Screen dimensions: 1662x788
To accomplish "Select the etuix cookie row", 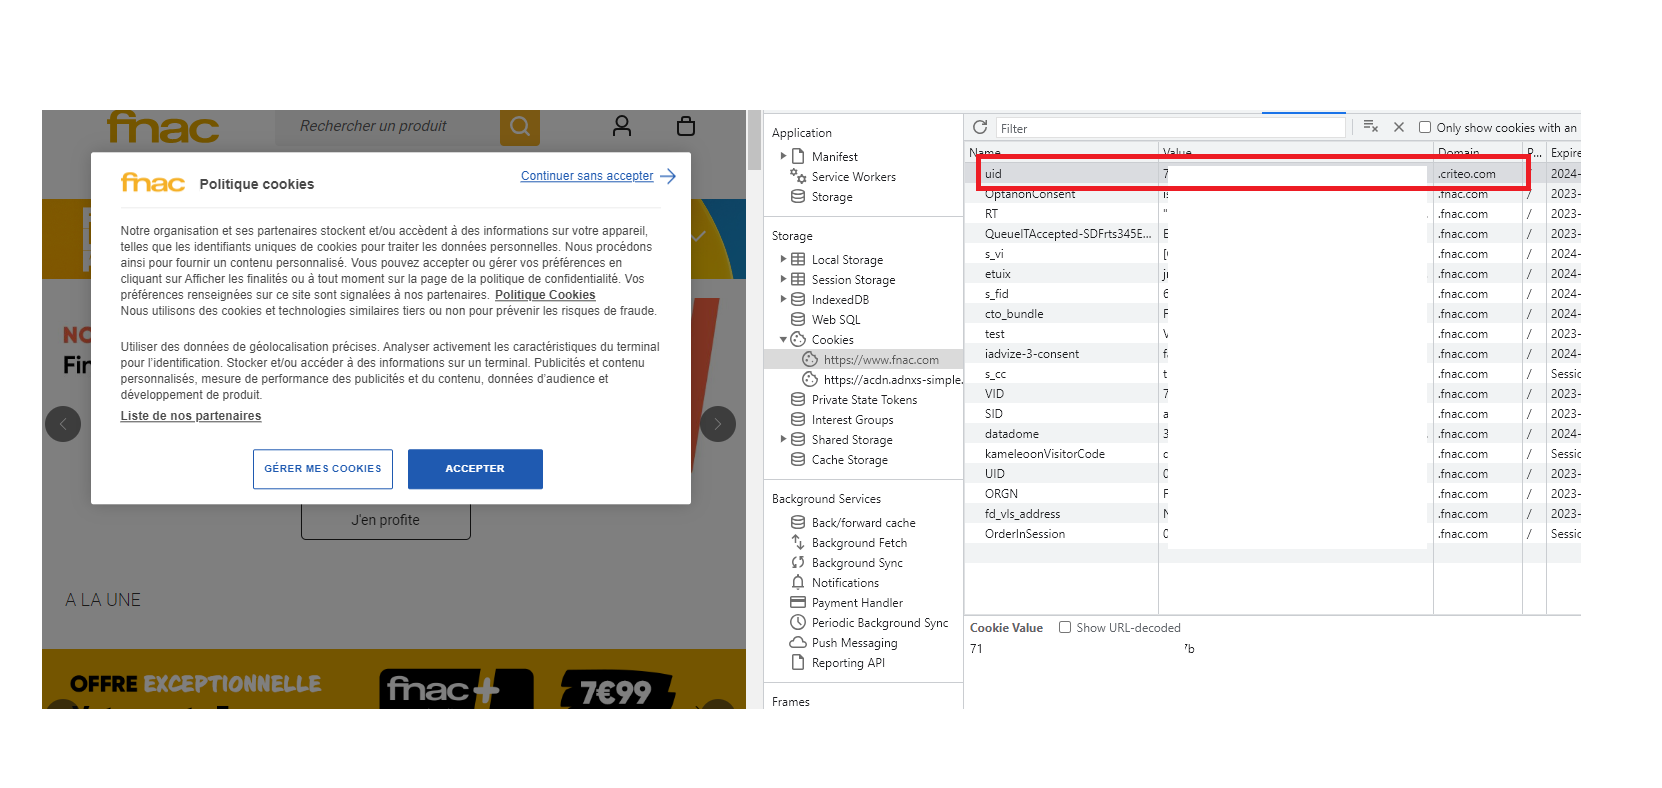I will [1273, 274].
